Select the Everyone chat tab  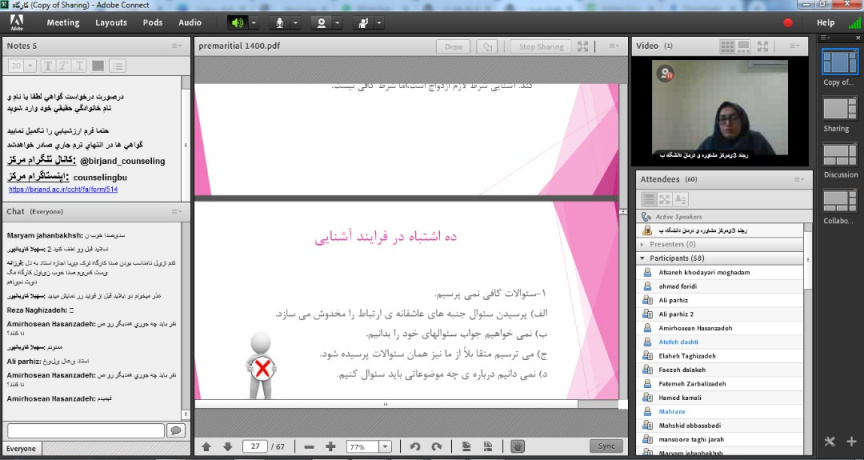[x=21, y=449]
